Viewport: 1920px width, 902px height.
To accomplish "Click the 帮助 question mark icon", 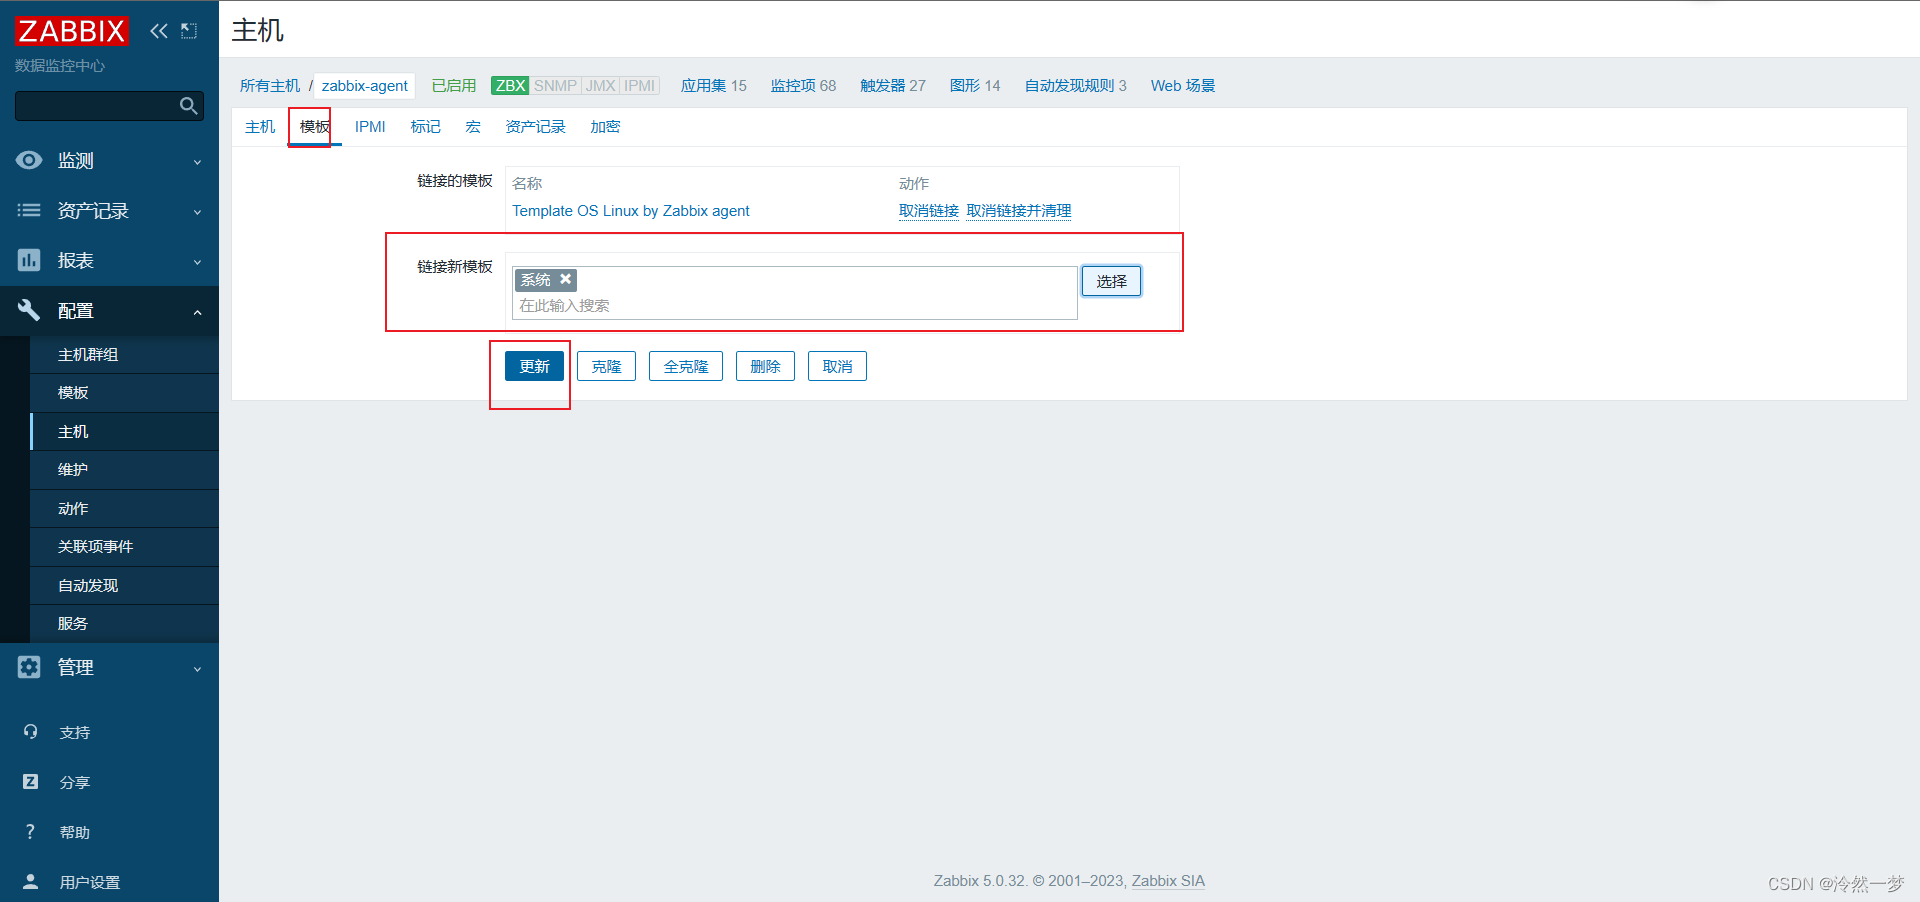I will [x=30, y=832].
